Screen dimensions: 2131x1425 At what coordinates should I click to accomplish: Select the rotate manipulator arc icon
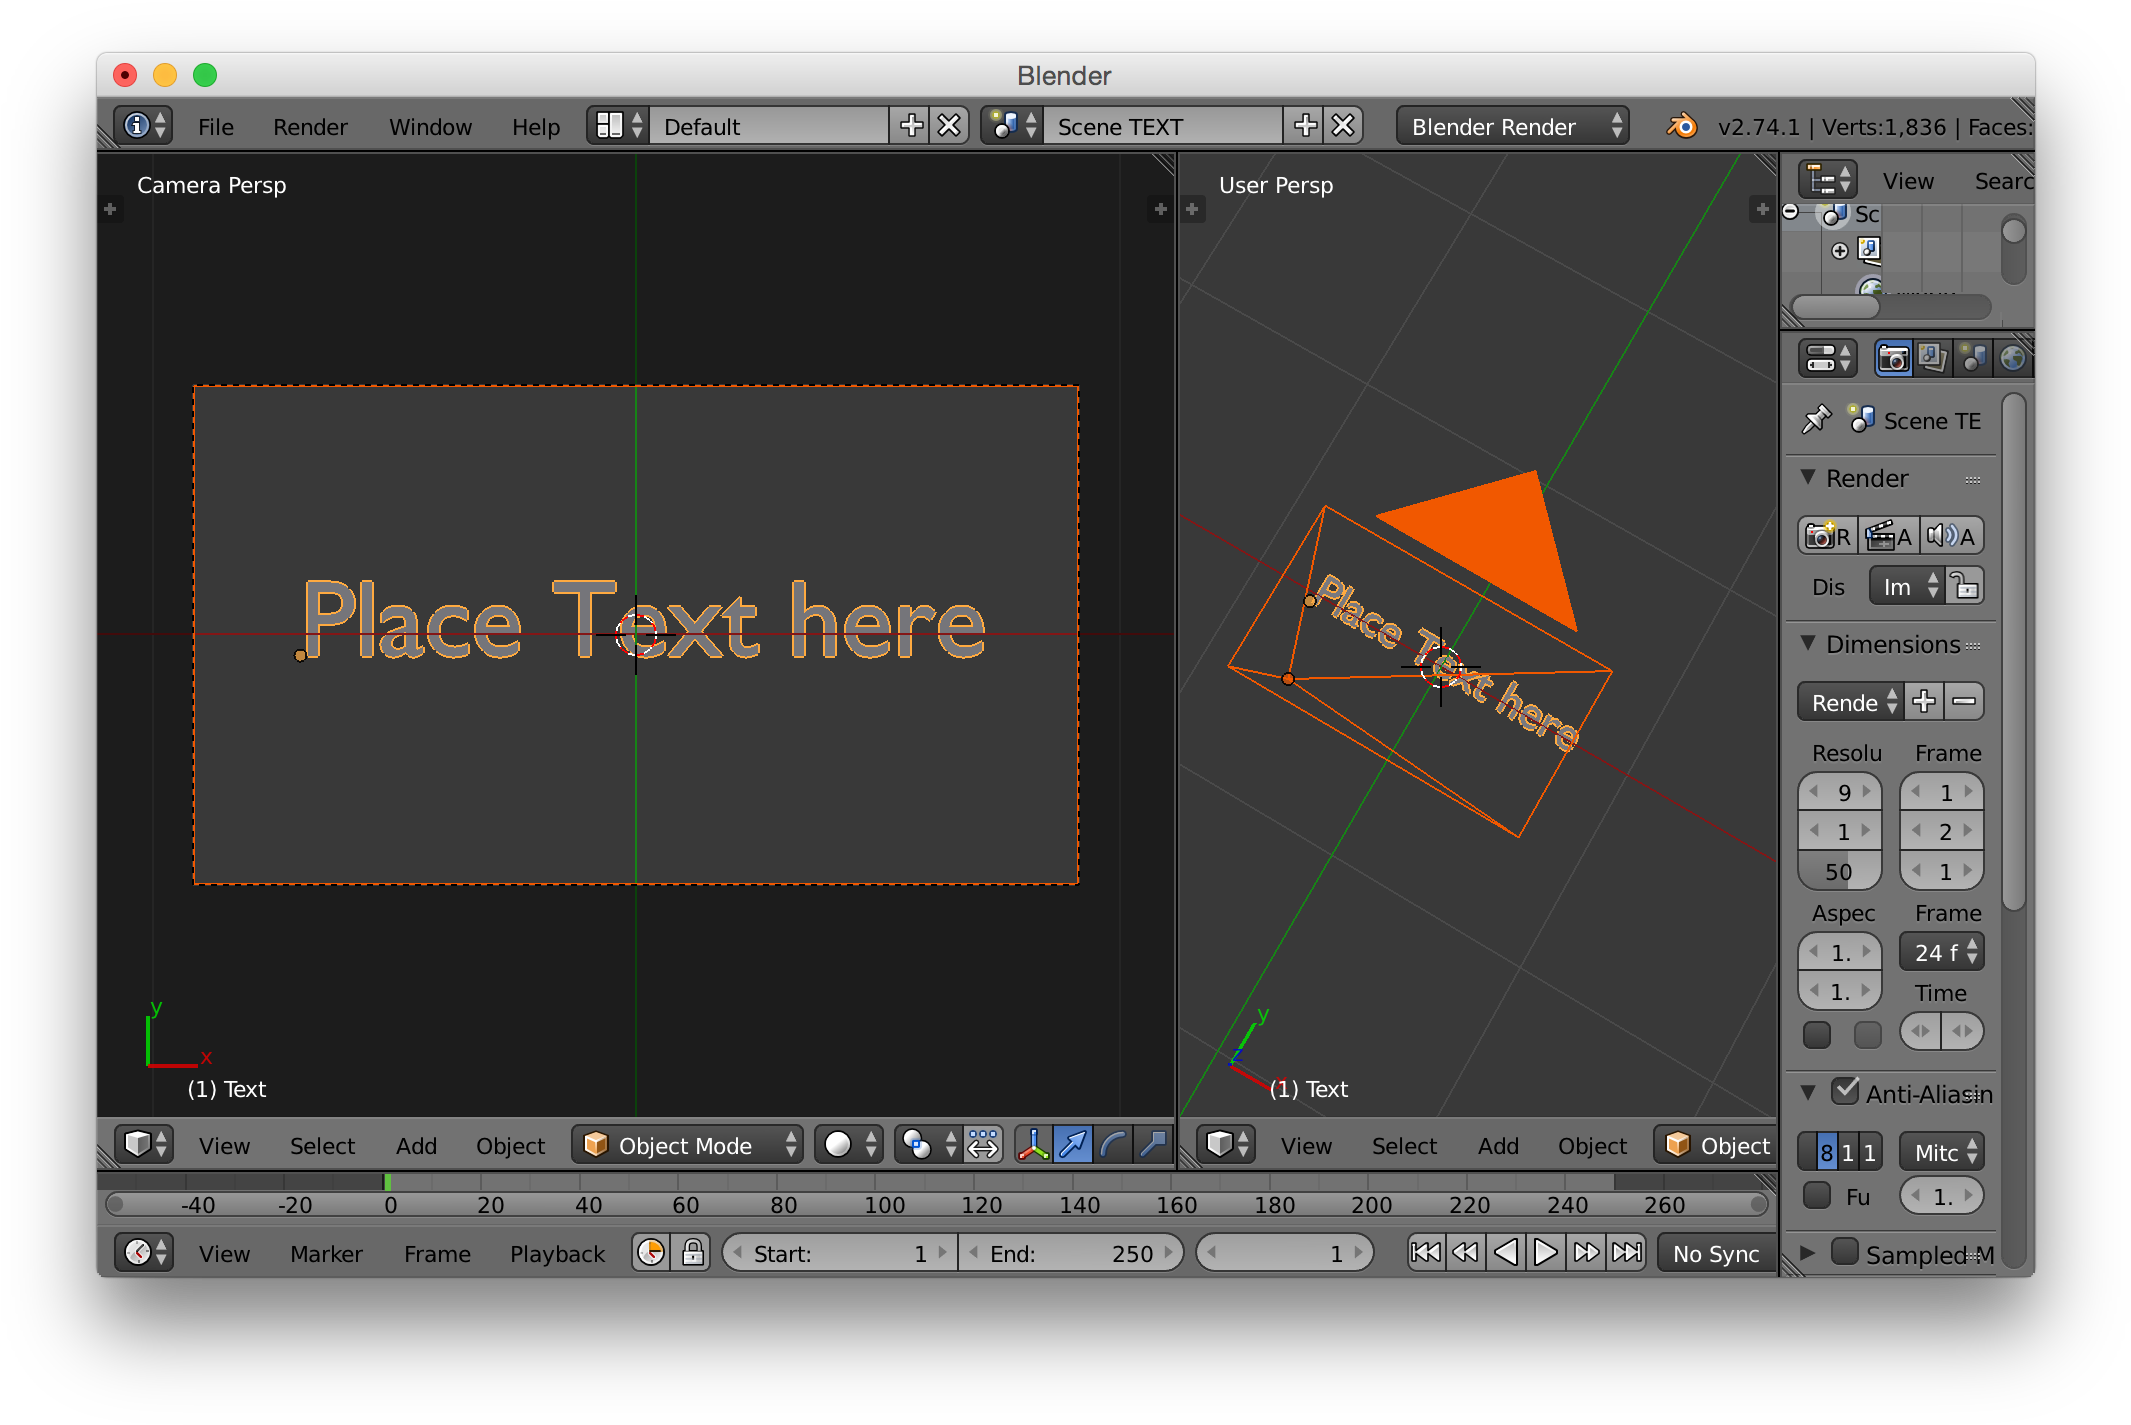point(1113,1144)
